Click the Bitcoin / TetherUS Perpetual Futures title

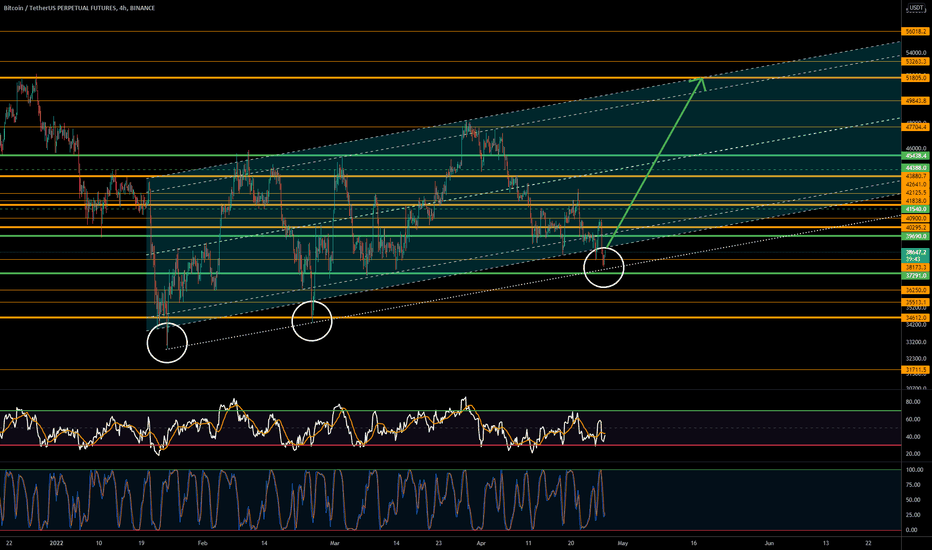pyautogui.click(x=78, y=8)
